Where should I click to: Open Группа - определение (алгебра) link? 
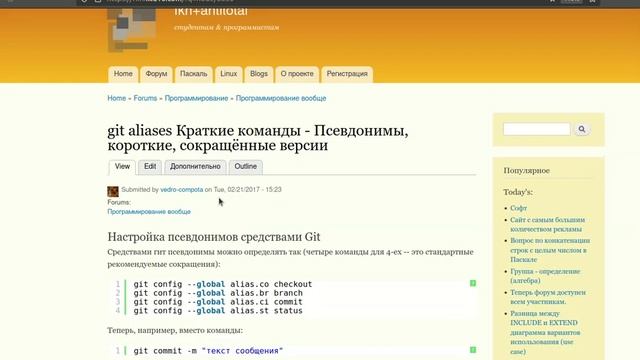545,276
